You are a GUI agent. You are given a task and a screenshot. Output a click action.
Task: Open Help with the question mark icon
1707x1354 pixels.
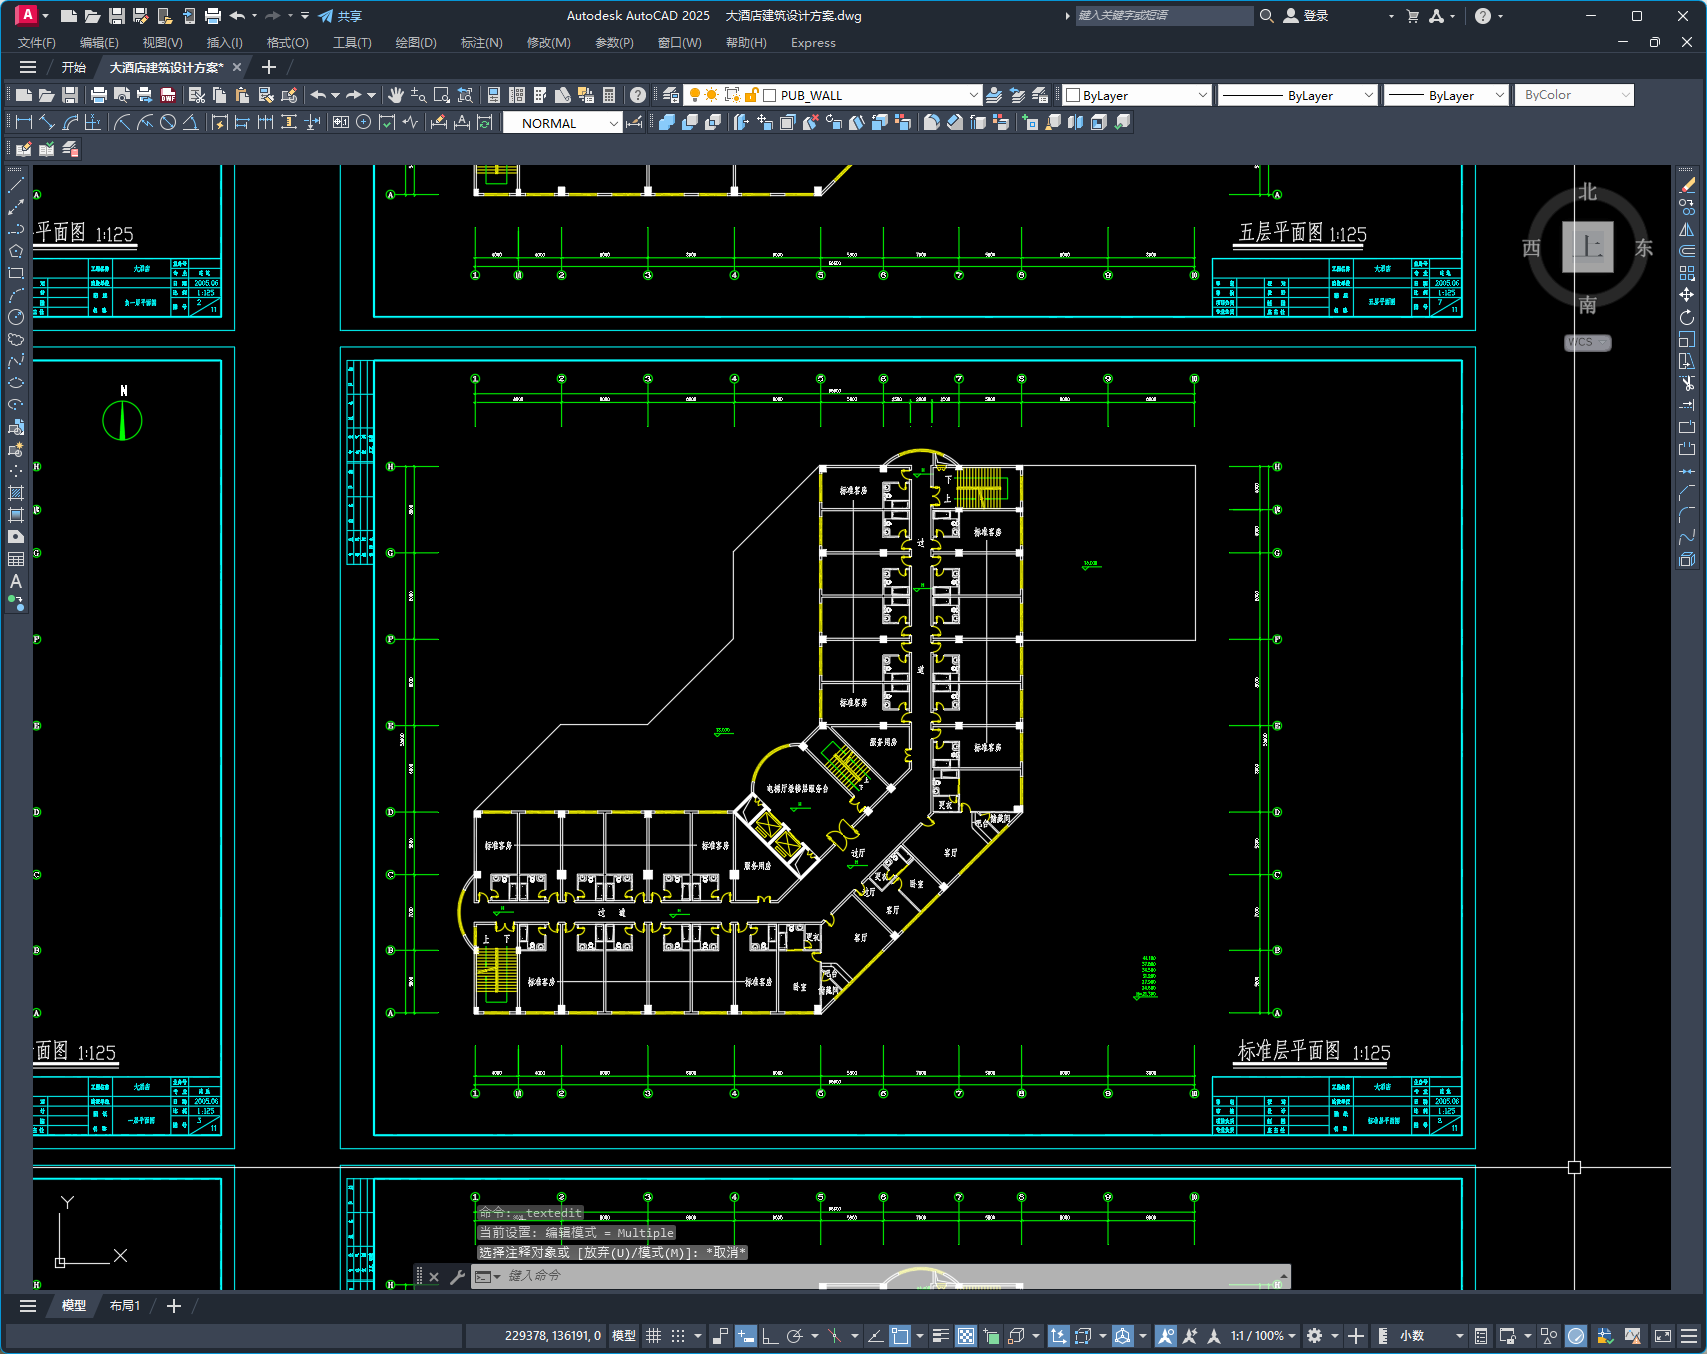point(638,95)
